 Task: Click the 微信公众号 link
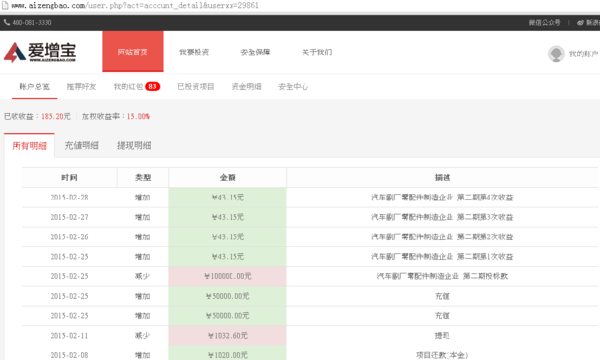point(545,23)
